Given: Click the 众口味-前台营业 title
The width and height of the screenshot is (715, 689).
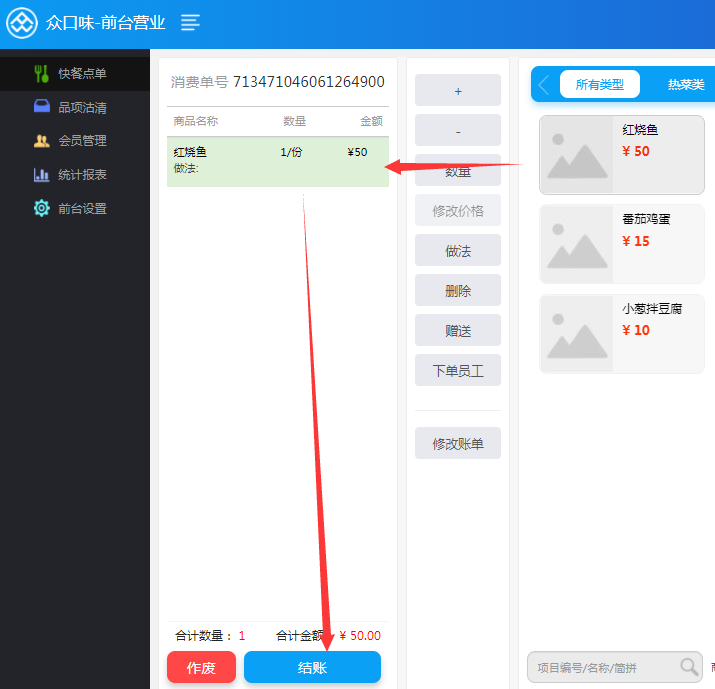Looking at the screenshot, I should (105, 22).
